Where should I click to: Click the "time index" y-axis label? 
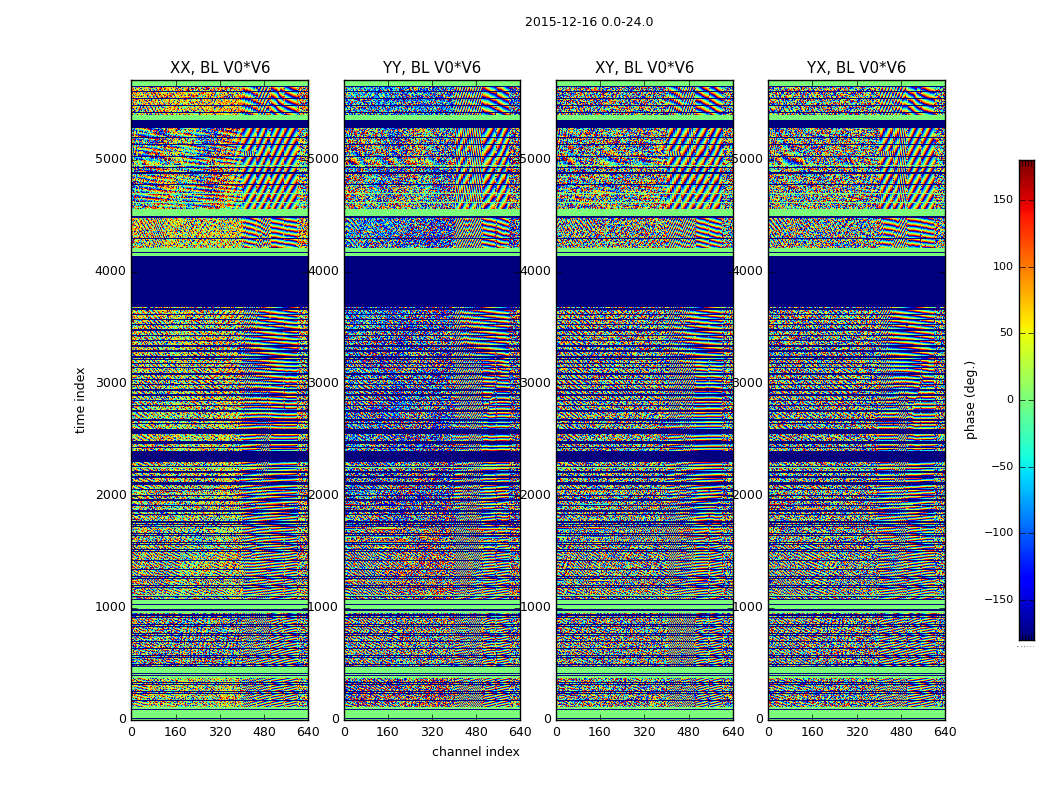click(x=80, y=400)
